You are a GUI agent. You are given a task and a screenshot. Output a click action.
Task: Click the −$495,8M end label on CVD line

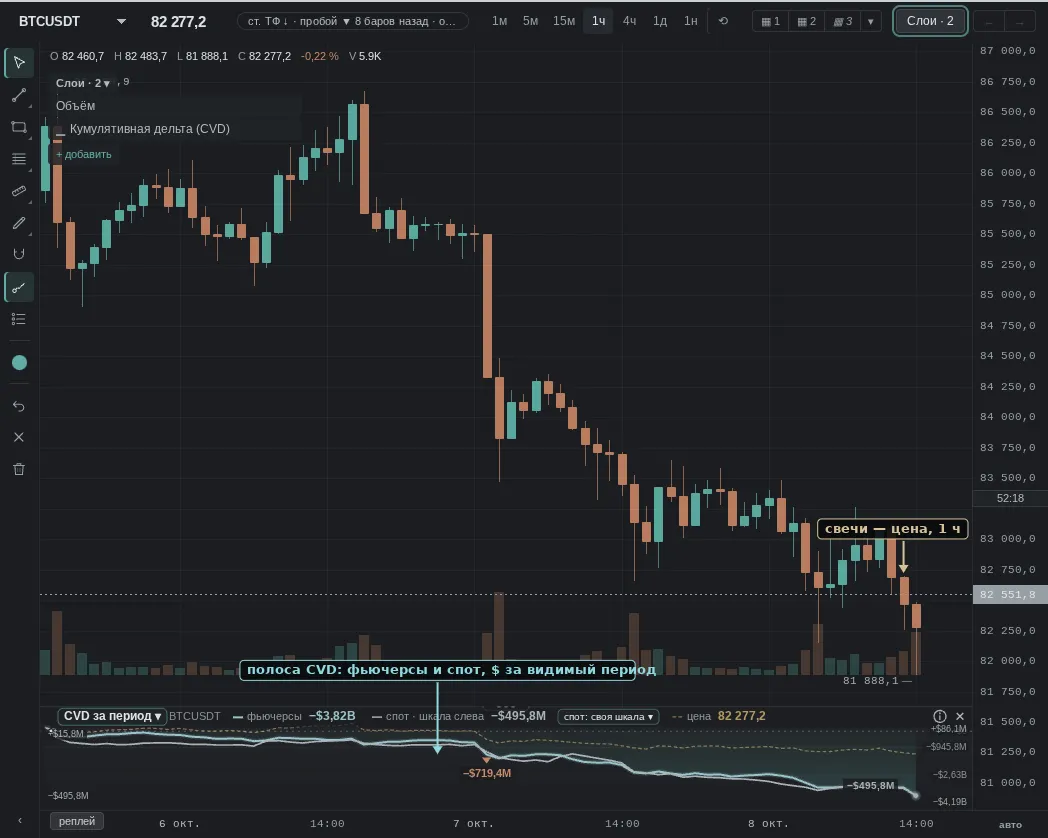(870, 785)
